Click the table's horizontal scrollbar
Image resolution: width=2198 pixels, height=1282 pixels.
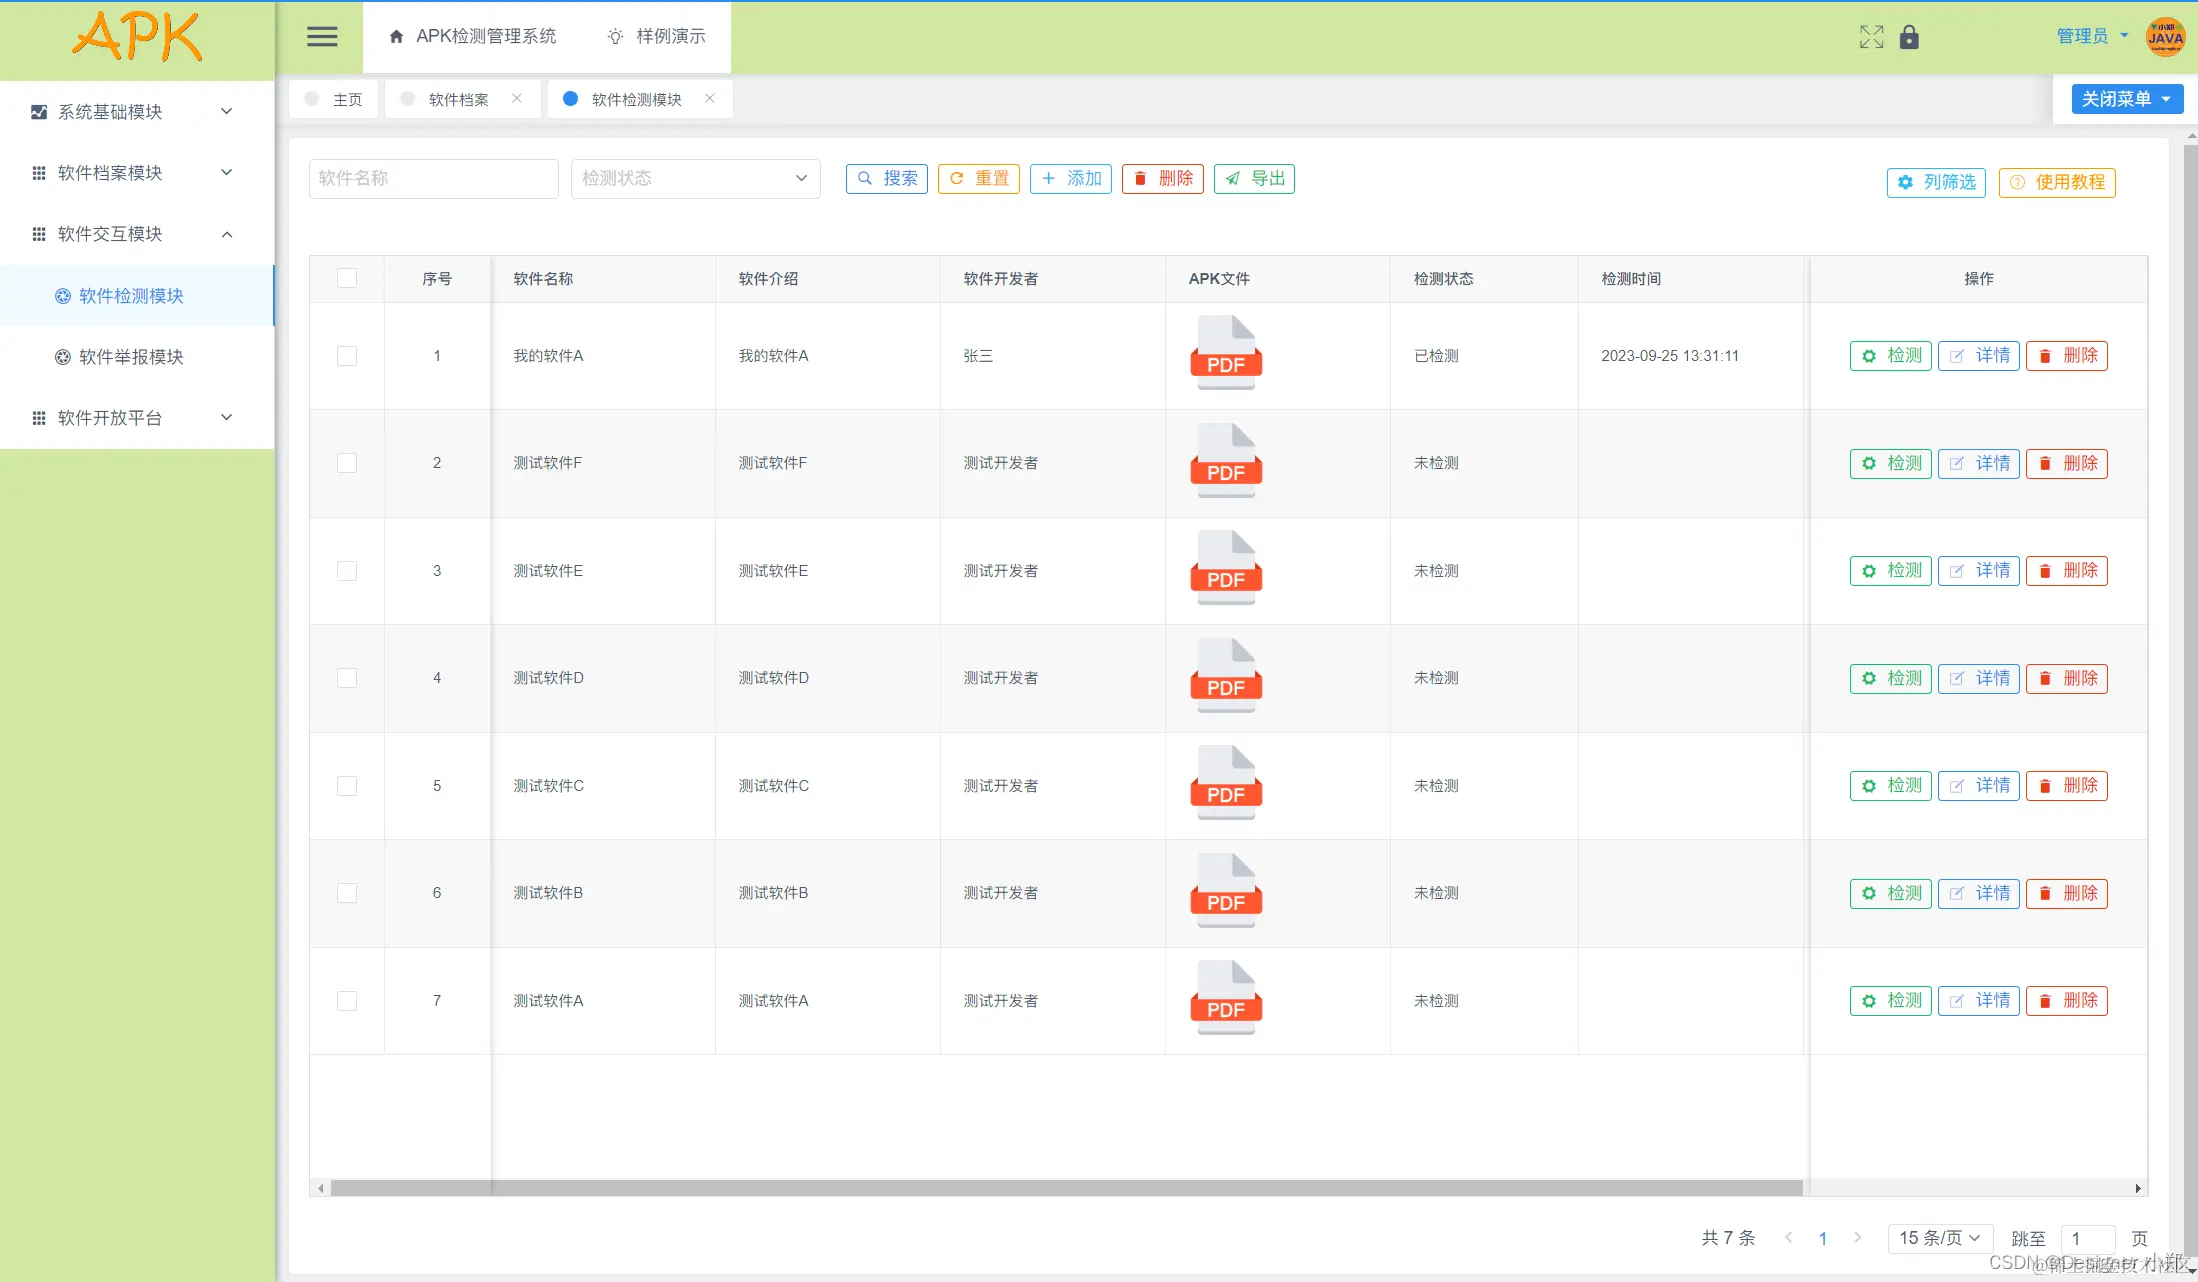[1065, 1188]
